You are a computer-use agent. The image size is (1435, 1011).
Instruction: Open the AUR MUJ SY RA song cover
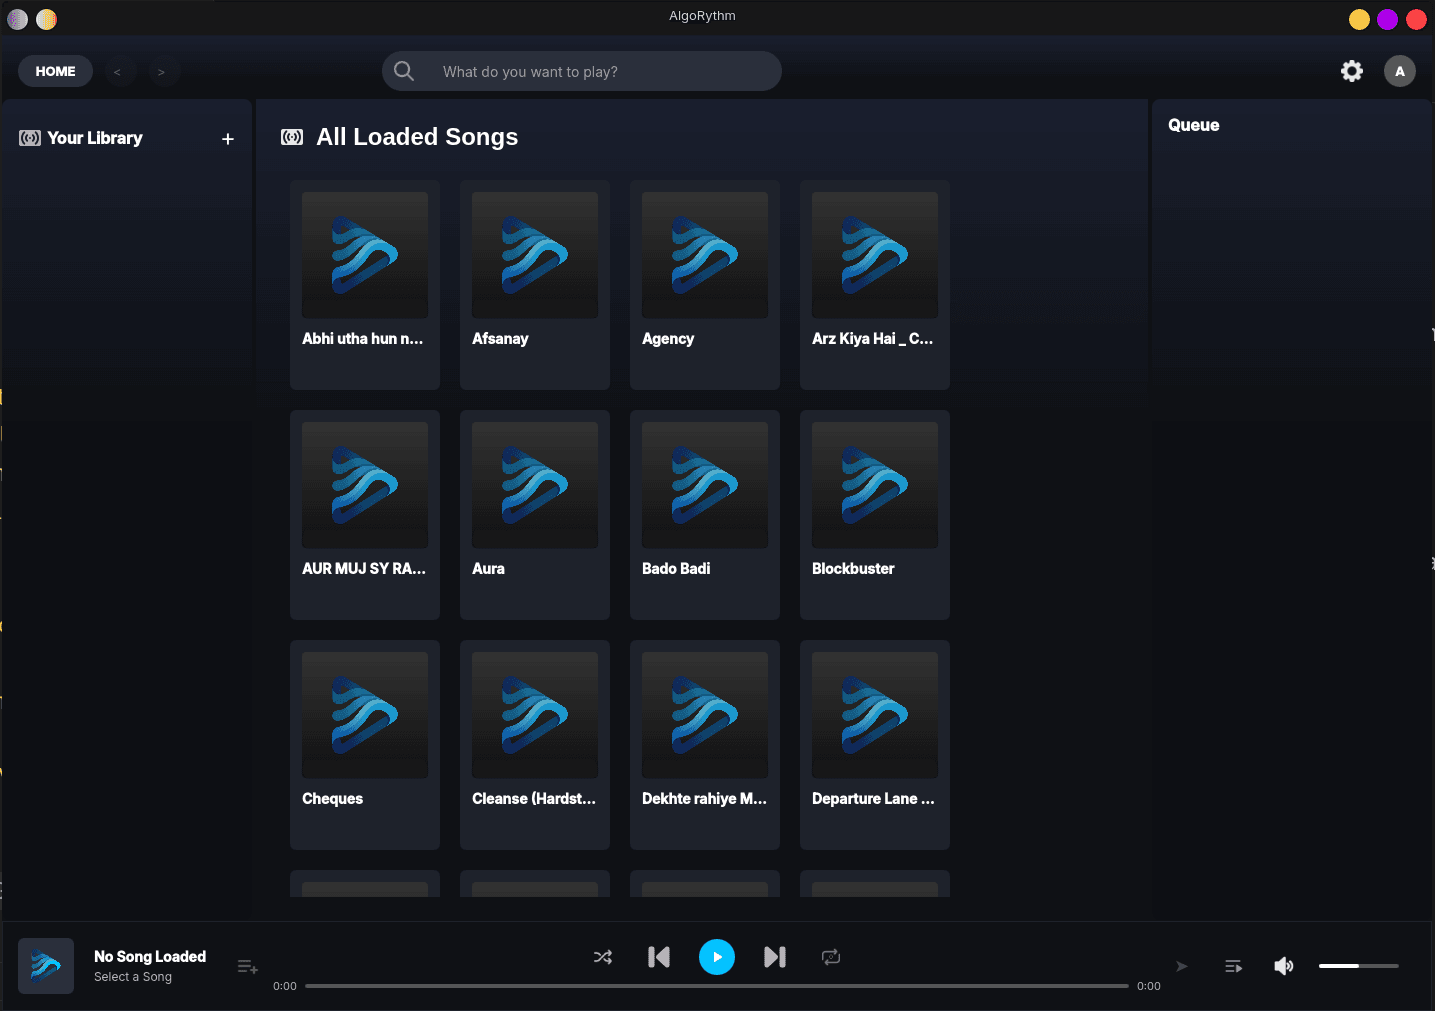(365, 485)
